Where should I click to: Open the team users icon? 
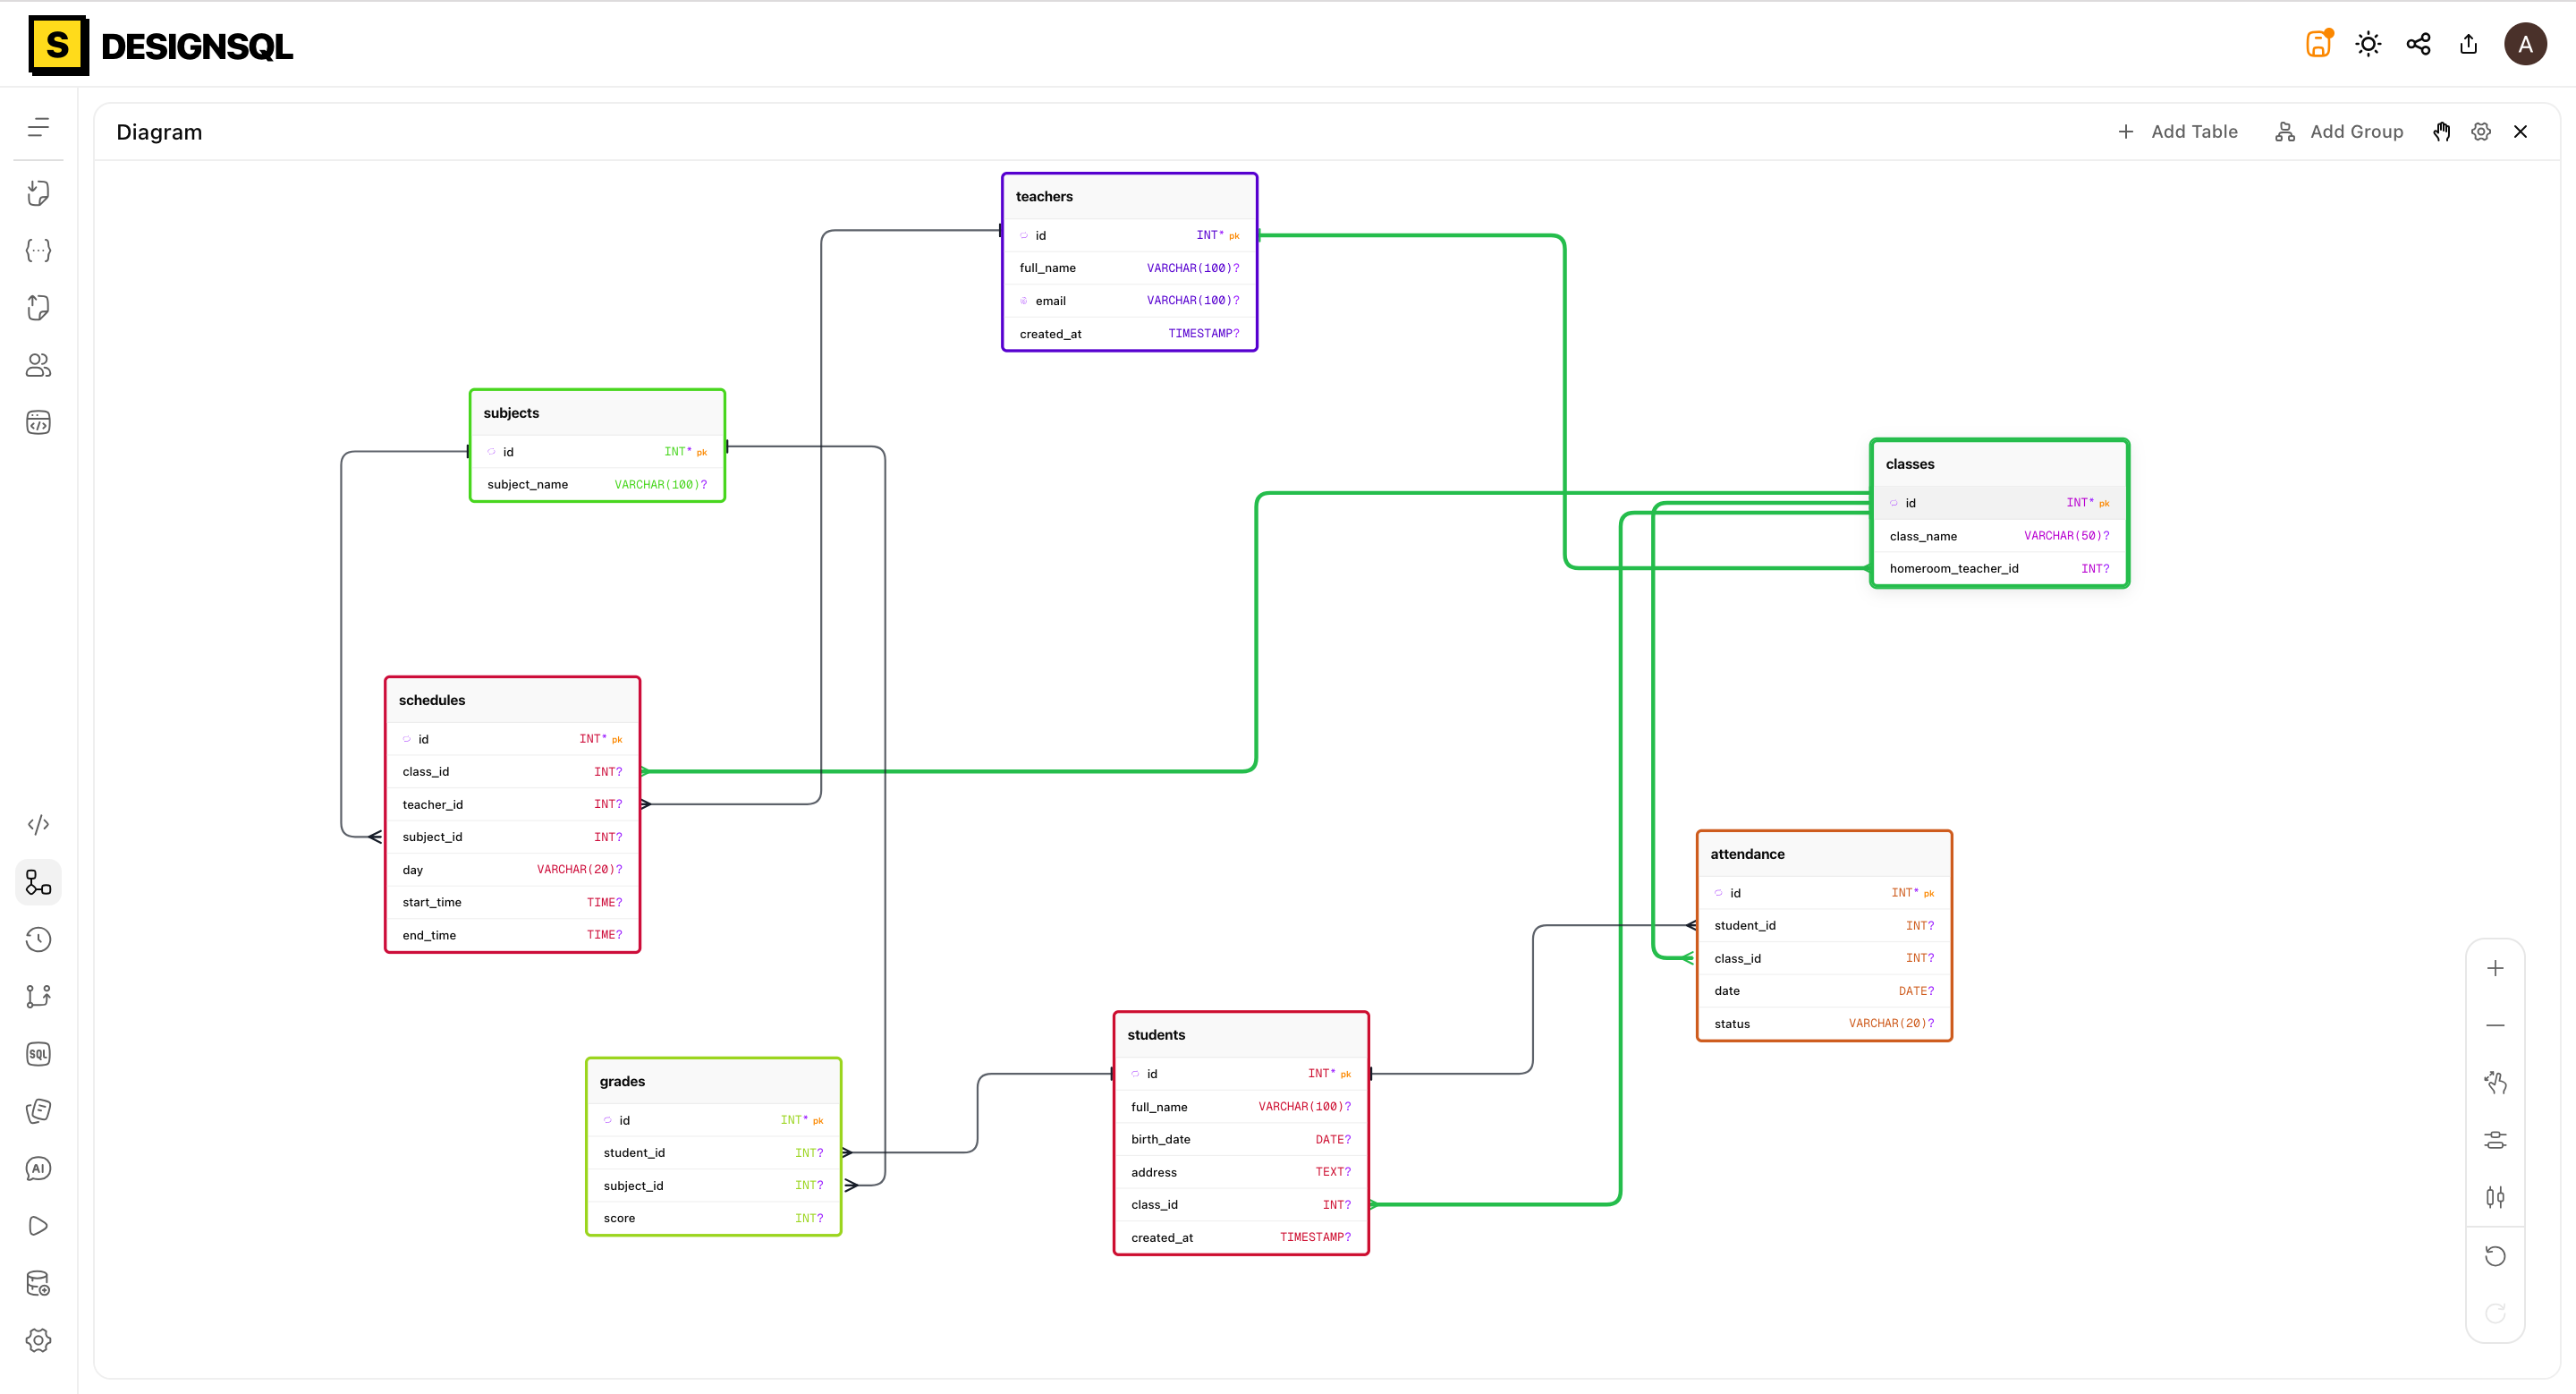38,365
